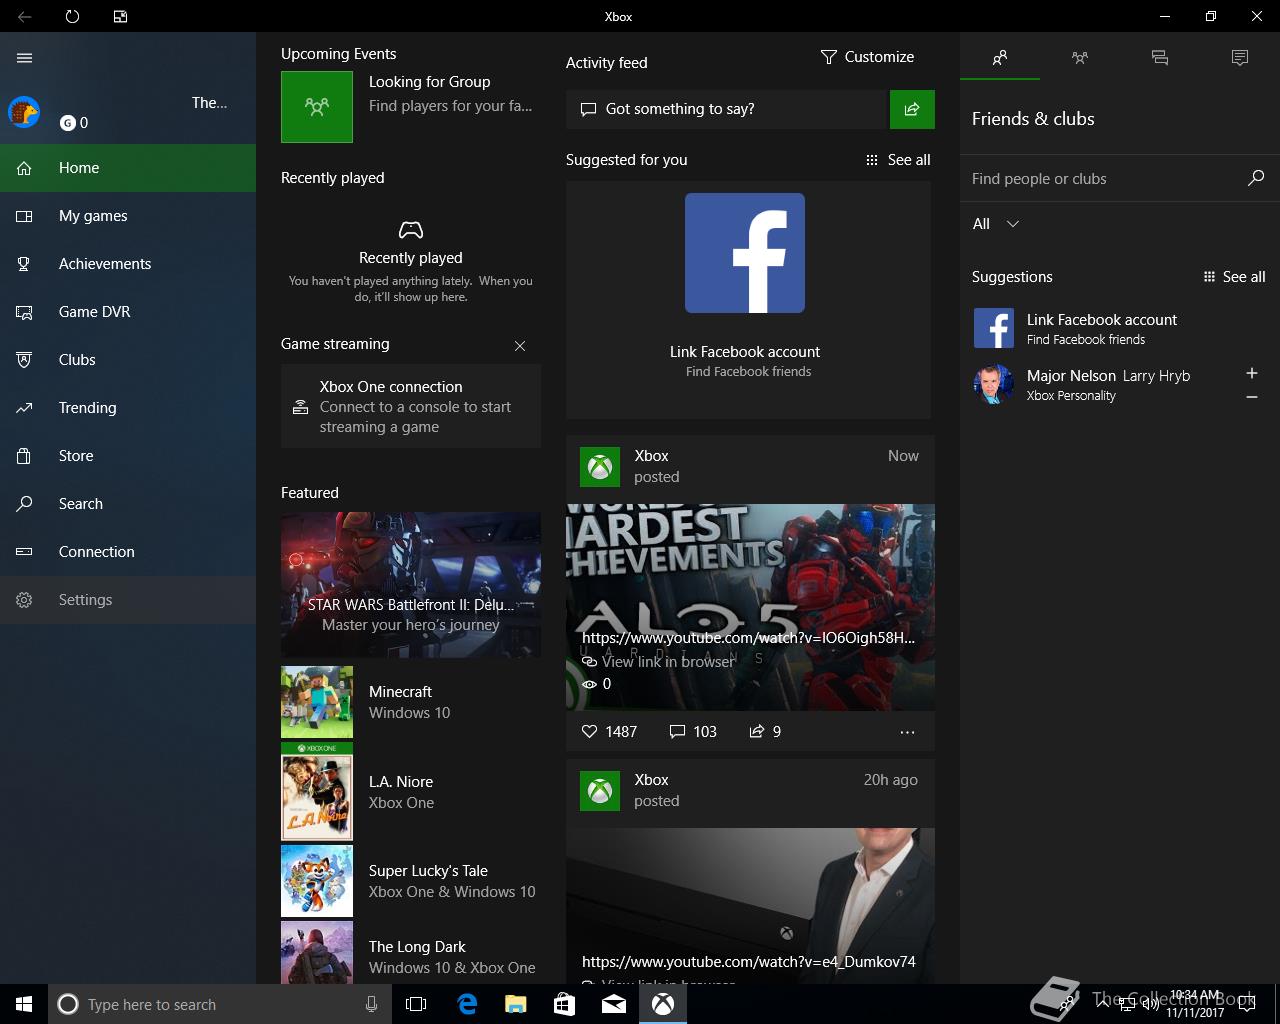
Task: Open Mail app from taskbar
Action: [x=614, y=1004]
